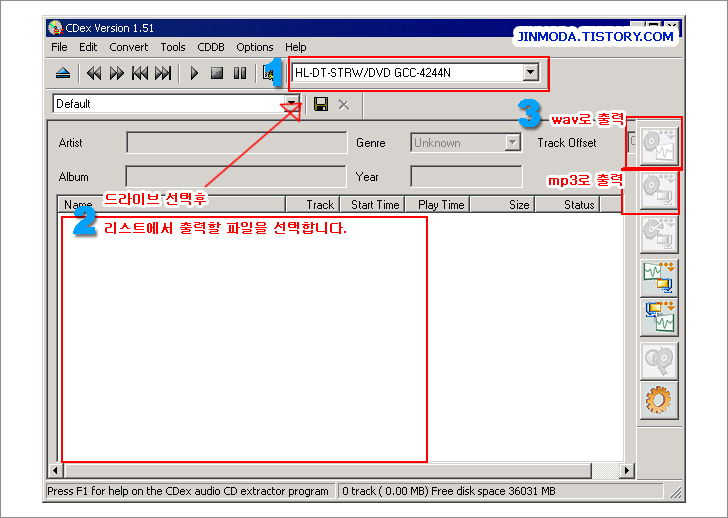
Task: Extract CD tracks to WAV files icon
Action: 658,146
